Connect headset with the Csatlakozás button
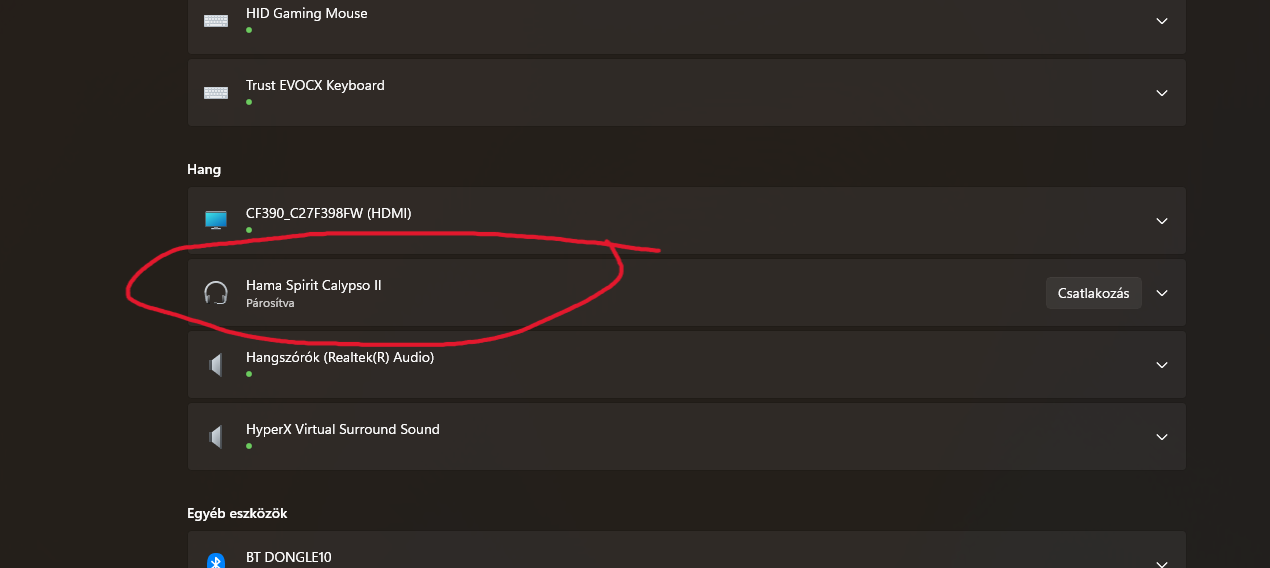Image resolution: width=1270 pixels, height=568 pixels. click(1094, 293)
